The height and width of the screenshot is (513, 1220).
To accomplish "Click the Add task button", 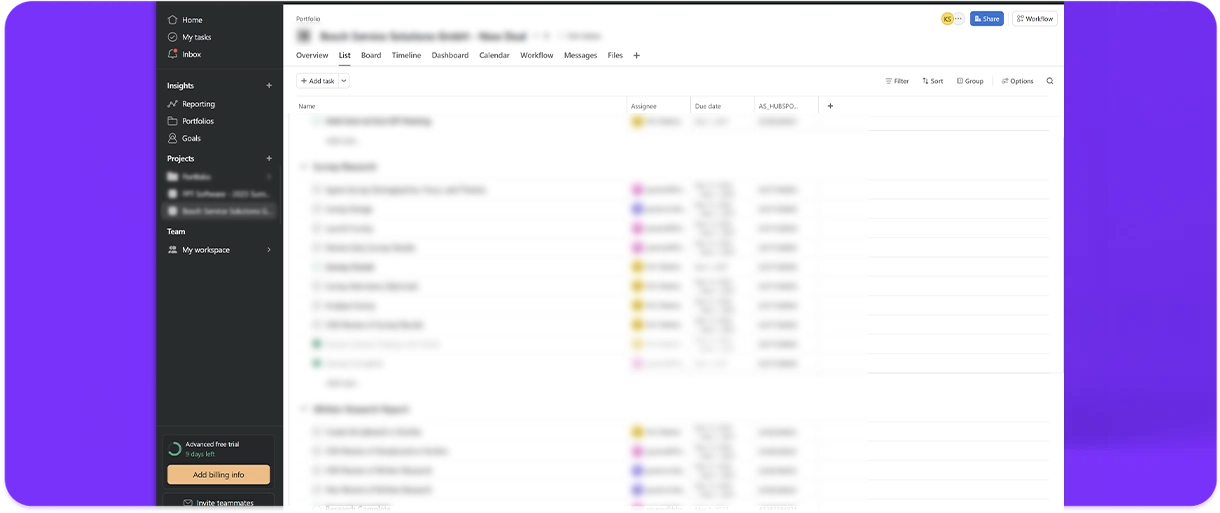I will [x=317, y=81].
